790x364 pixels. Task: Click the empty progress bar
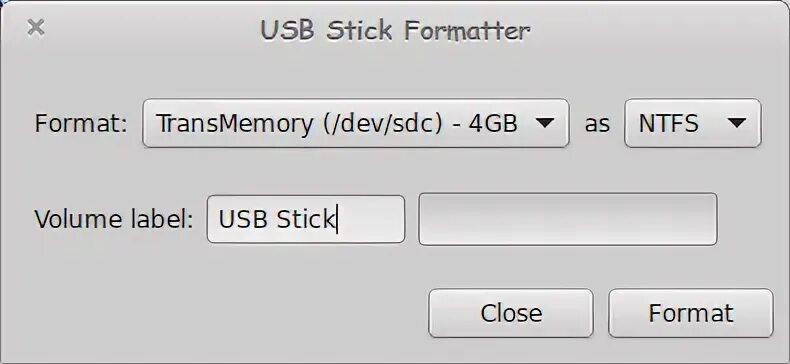(x=568, y=219)
